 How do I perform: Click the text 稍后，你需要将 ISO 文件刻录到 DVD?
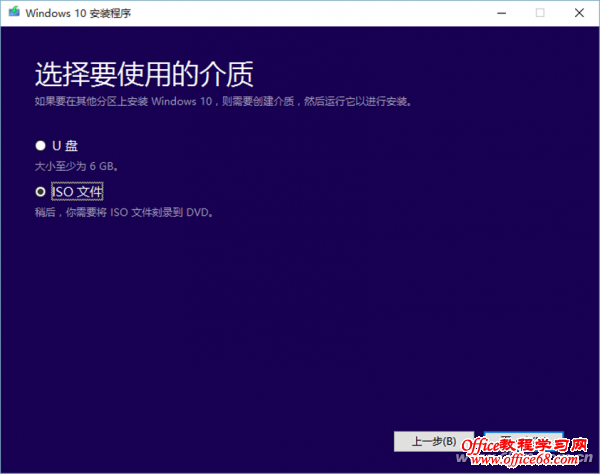[124, 212]
